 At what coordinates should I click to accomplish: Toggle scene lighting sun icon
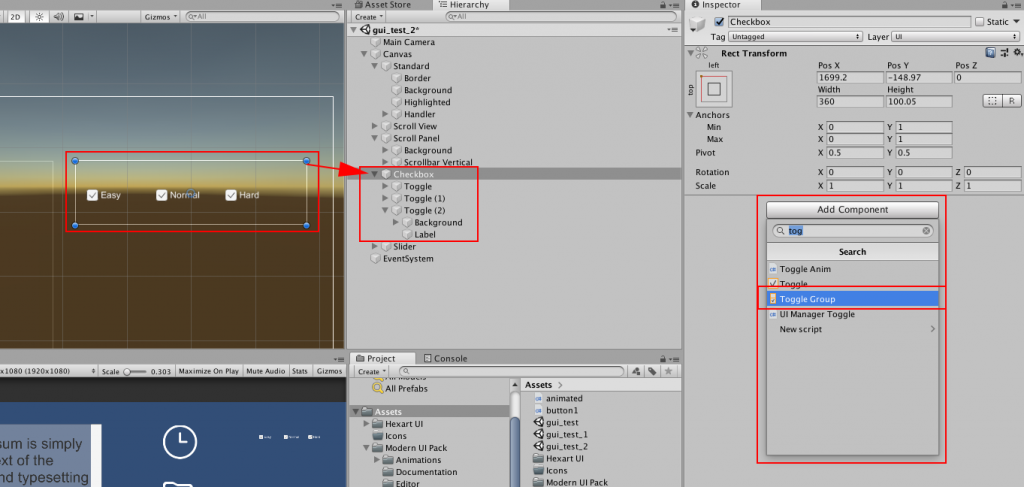[38, 17]
